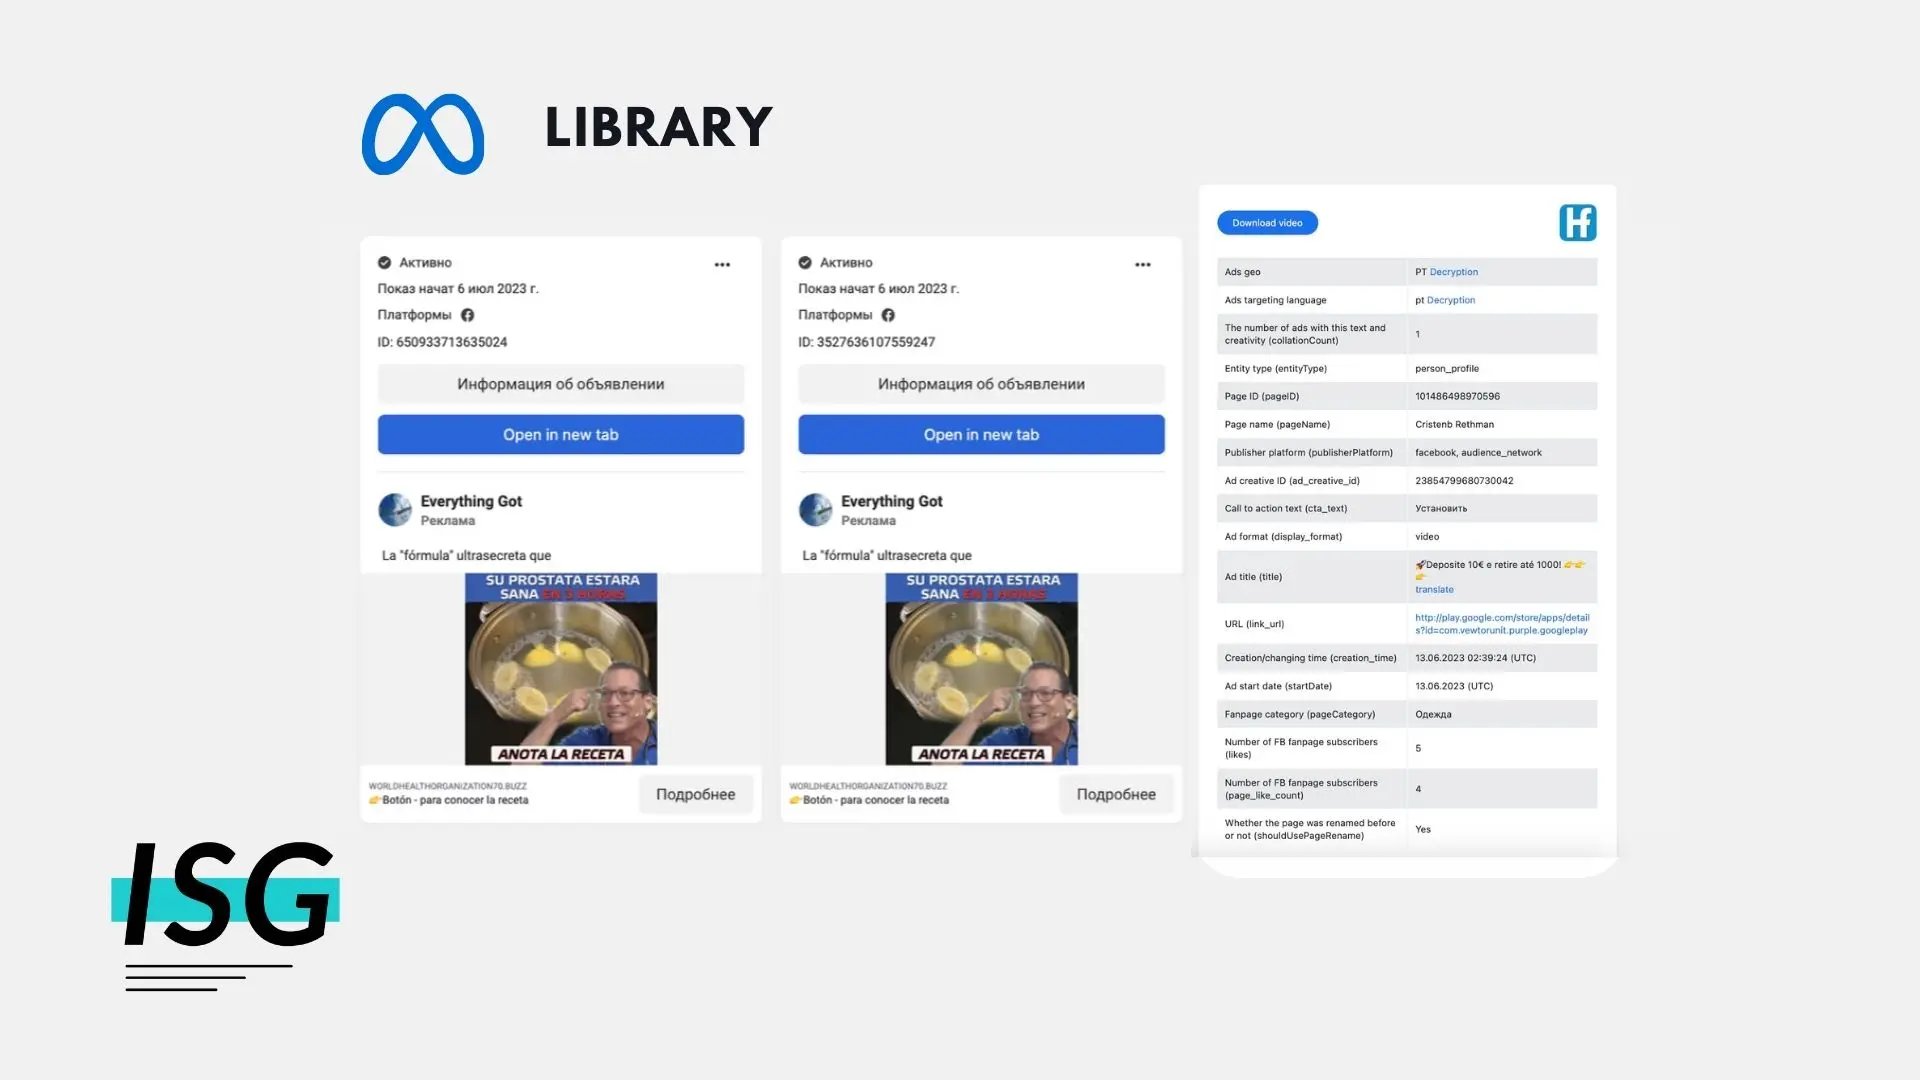The height and width of the screenshot is (1080, 1920).
Task: Expand Информация об объявлении for first ad
Action: (560, 384)
